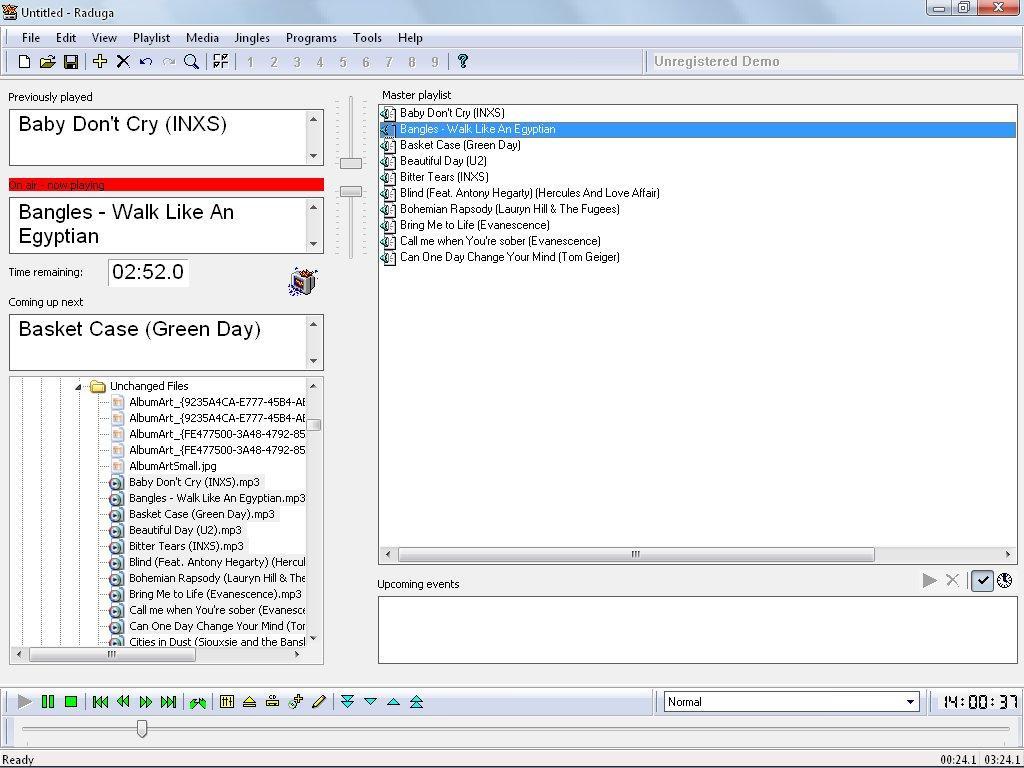Click the plus icon to add item
Screen dimensions: 1024x768
(100, 62)
